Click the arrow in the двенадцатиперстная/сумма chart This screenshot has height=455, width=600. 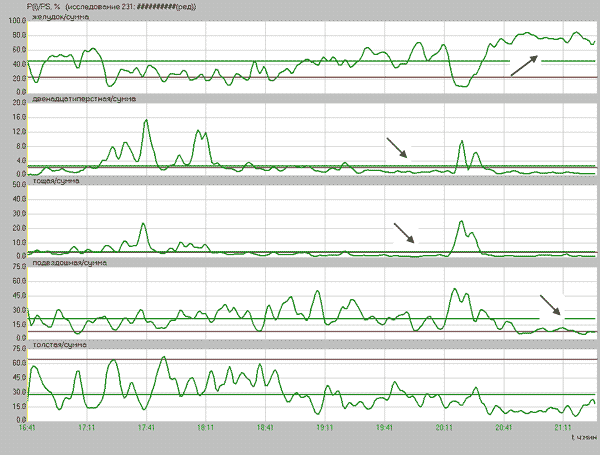coord(397,148)
